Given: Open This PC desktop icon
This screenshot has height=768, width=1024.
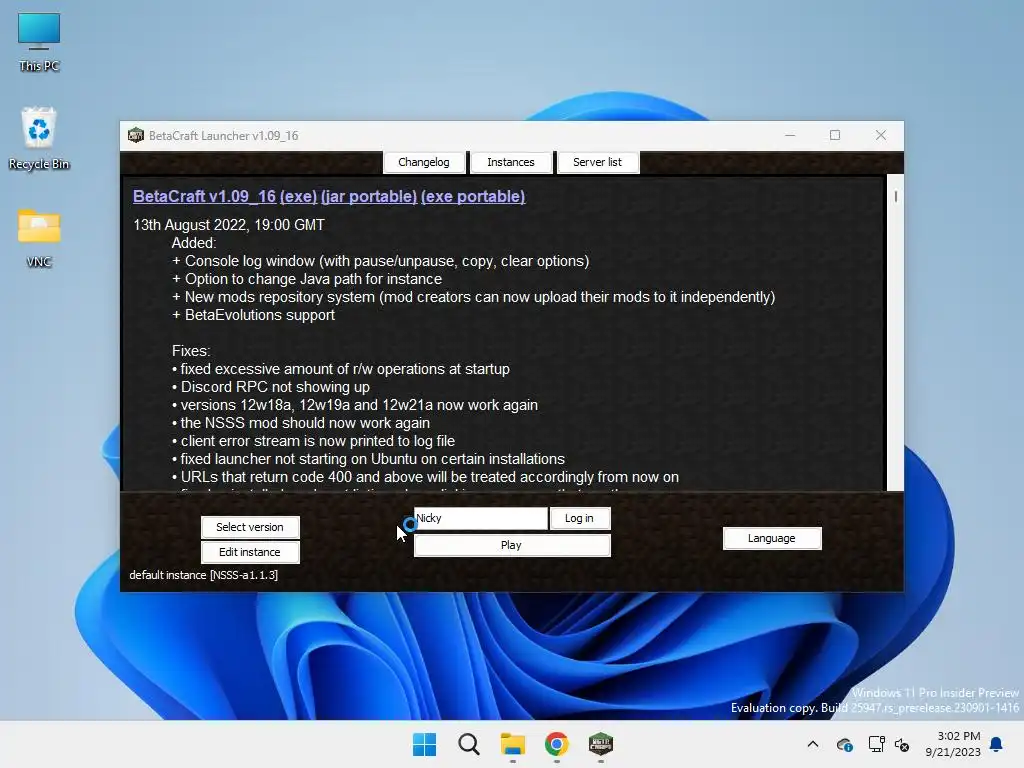Looking at the screenshot, I should [39, 42].
